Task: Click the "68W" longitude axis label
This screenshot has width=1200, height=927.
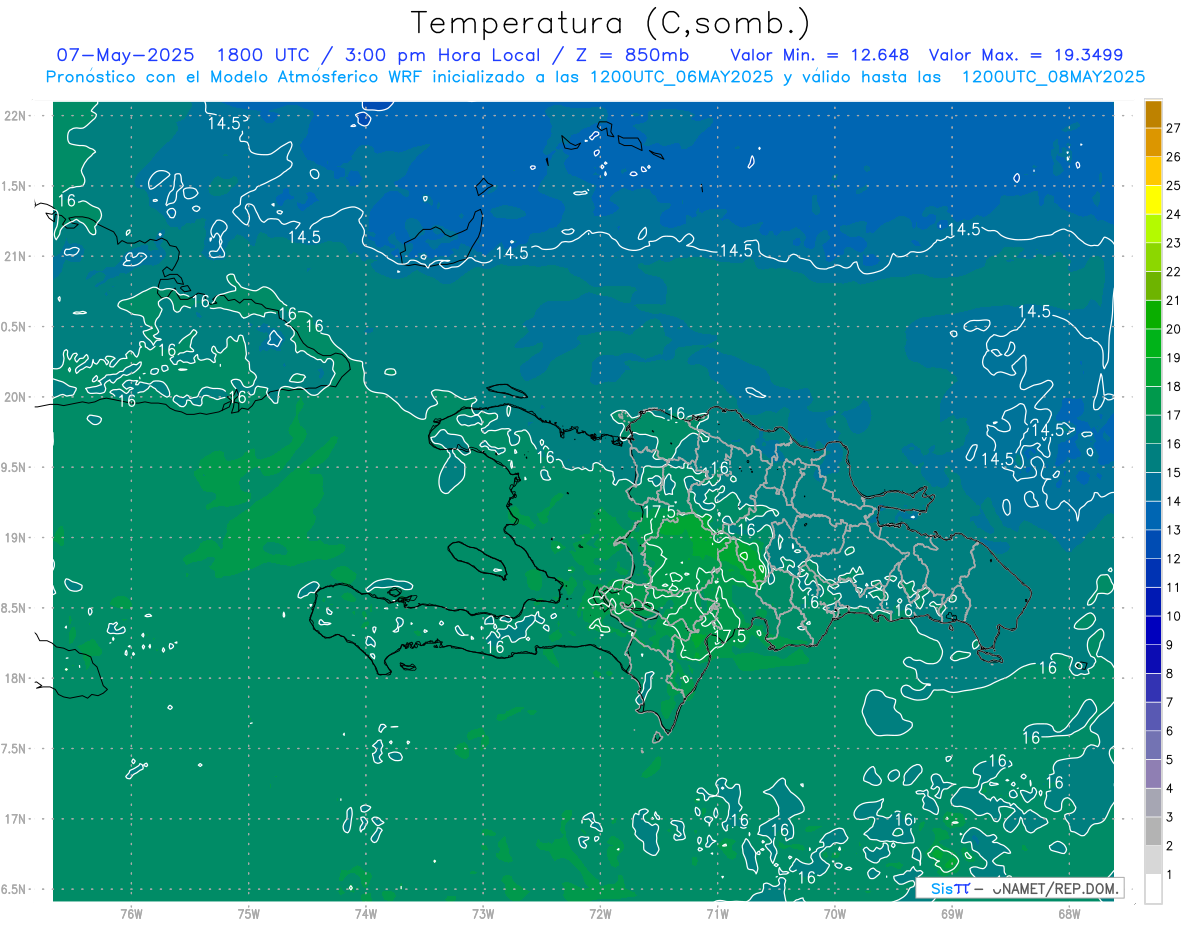Action: [1069, 913]
